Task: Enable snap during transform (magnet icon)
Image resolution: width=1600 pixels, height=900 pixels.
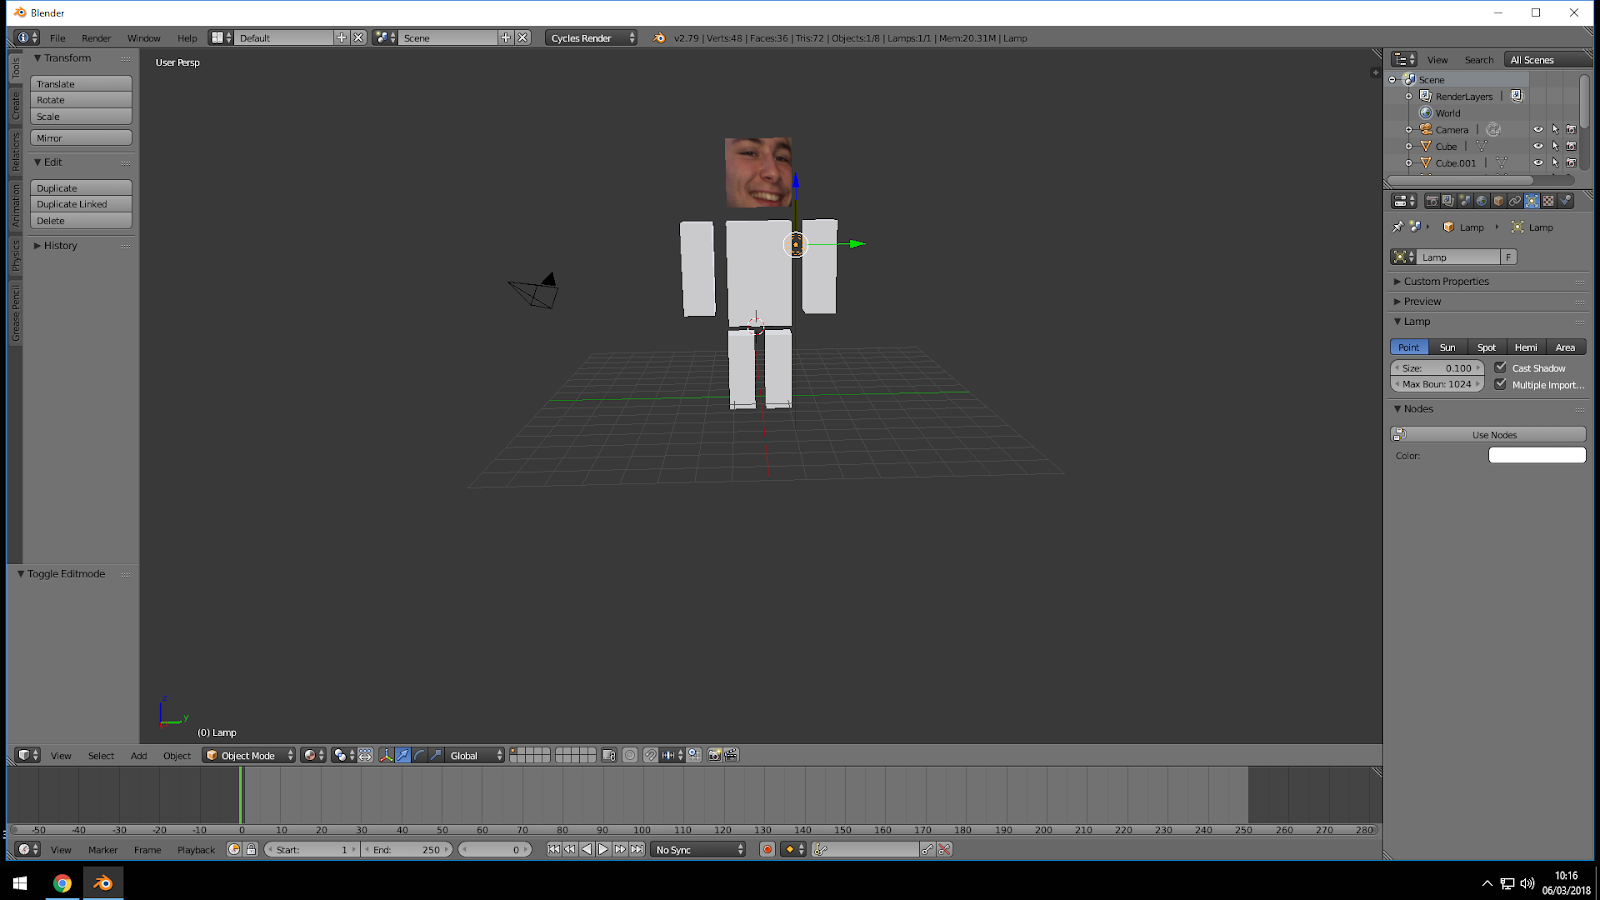Action: [x=650, y=755]
